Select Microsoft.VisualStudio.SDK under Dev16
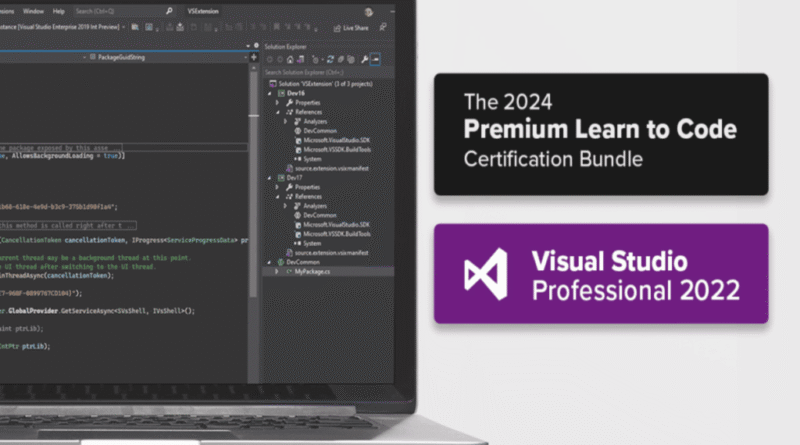The height and width of the screenshot is (445, 800). tap(336, 140)
